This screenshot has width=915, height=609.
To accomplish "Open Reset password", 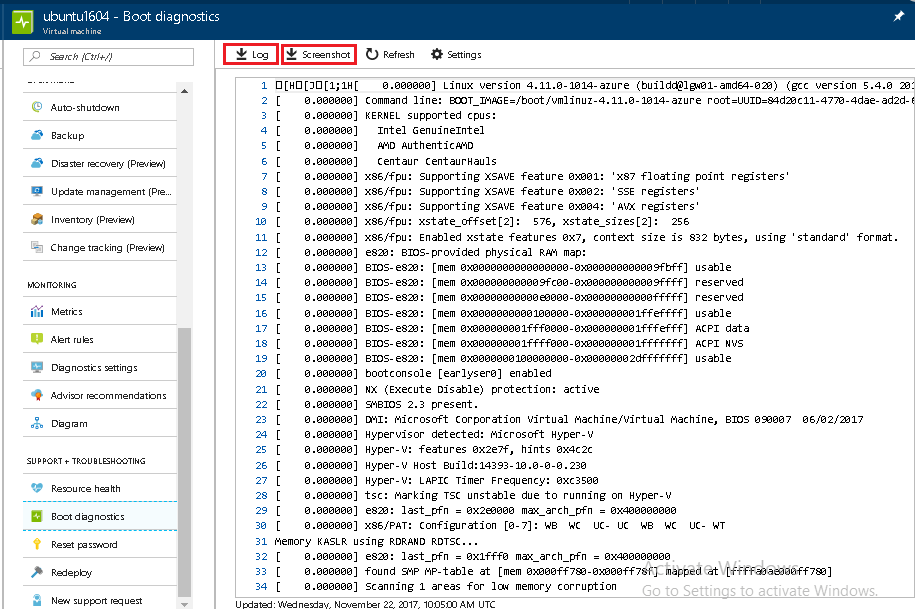I will [100, 544].
